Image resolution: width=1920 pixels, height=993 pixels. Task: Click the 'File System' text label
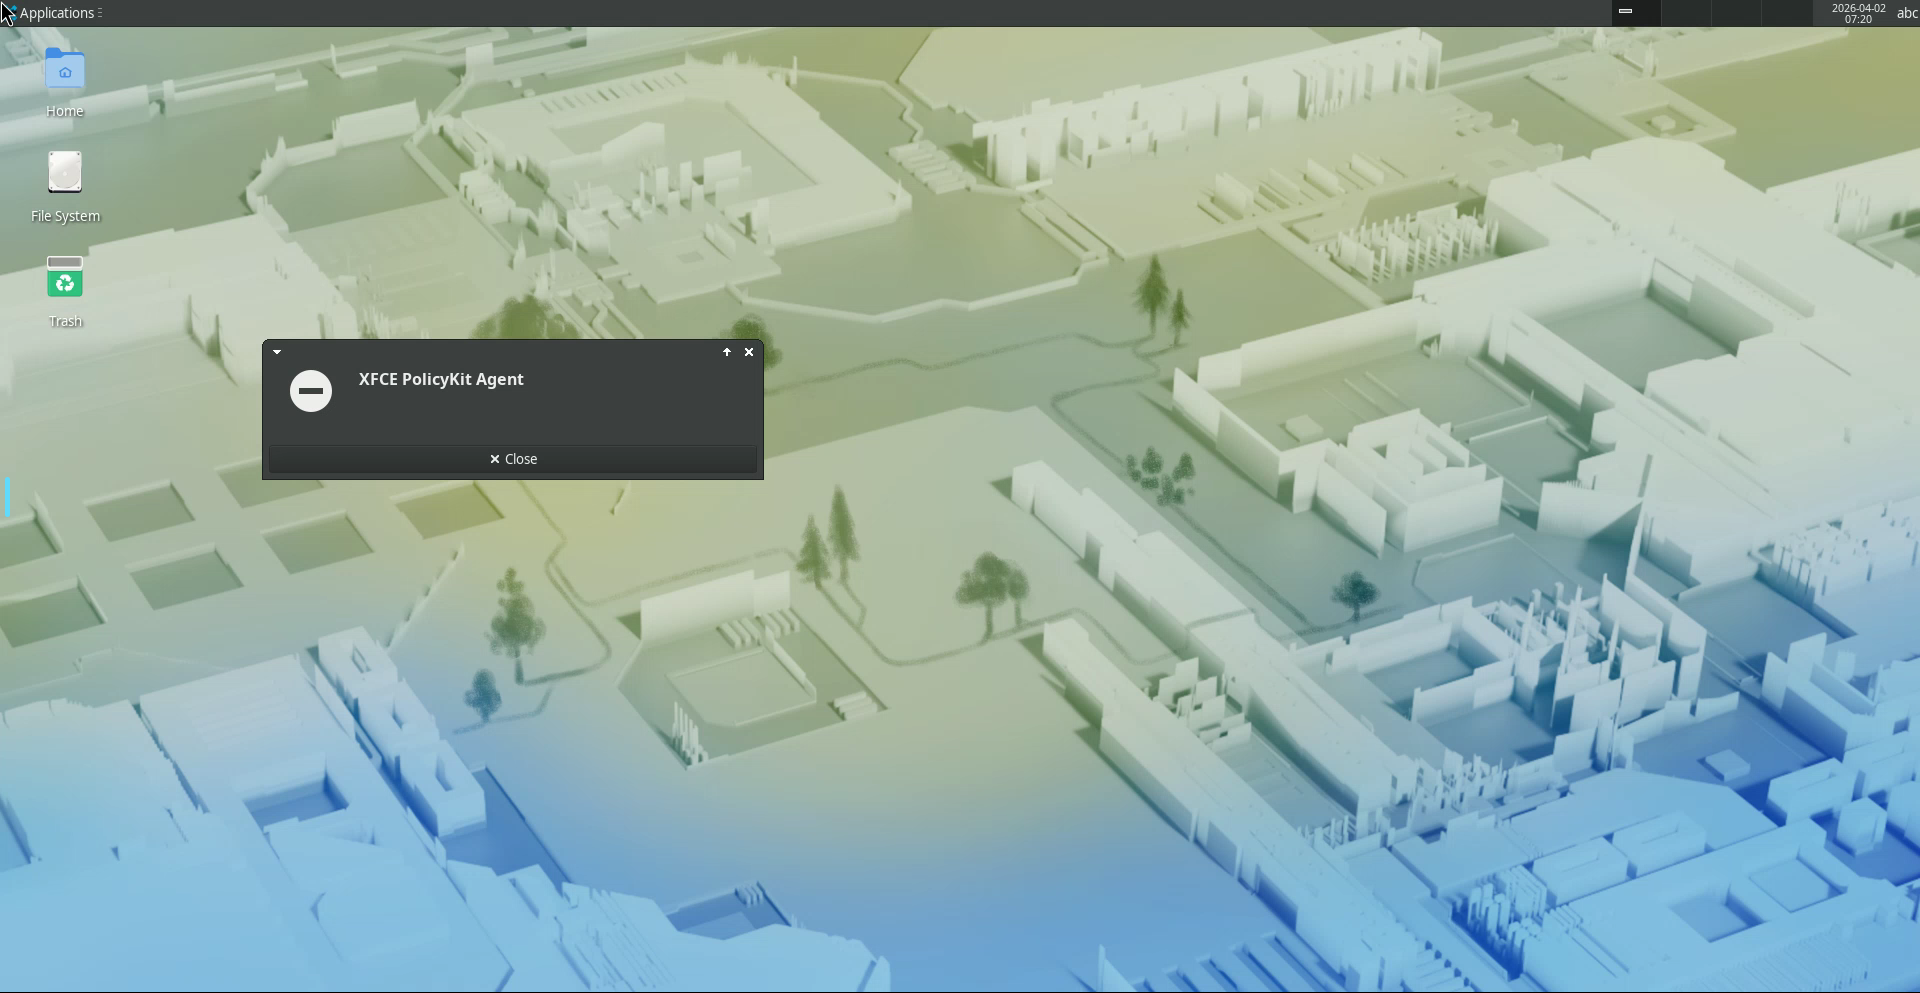pyautogui.click(x=65, y=216)
